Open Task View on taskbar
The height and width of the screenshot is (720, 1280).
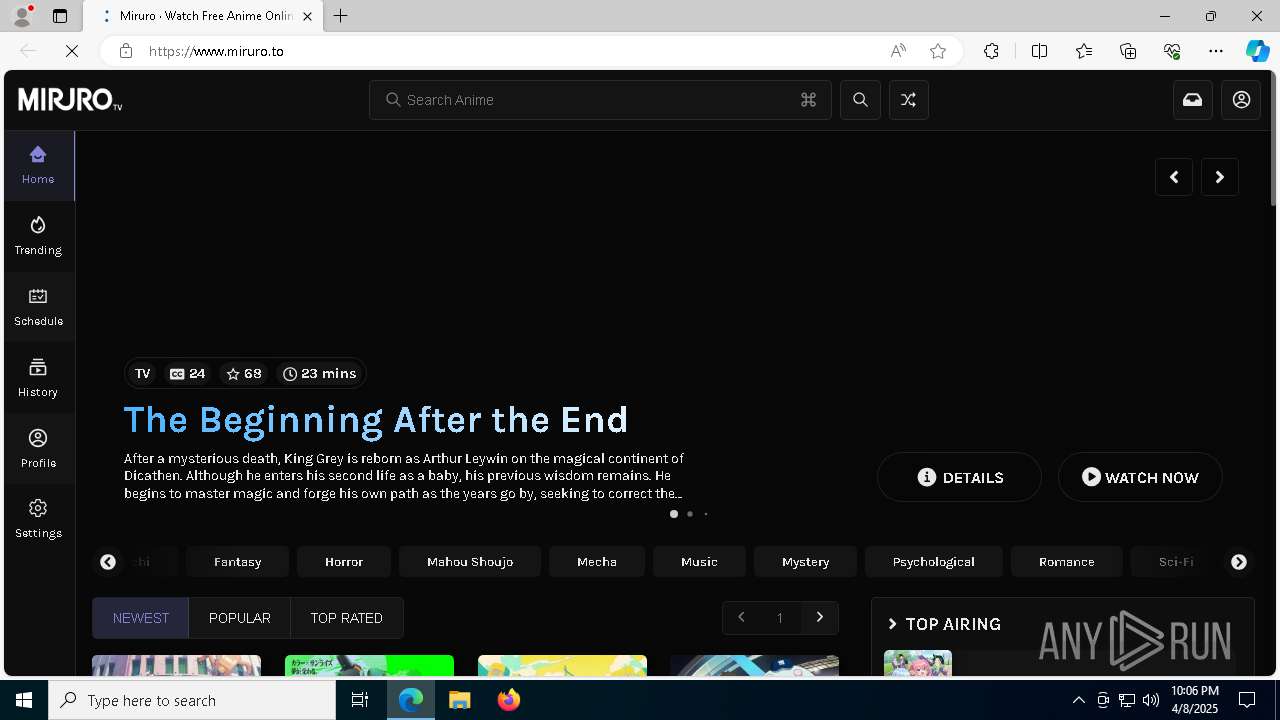360,700
